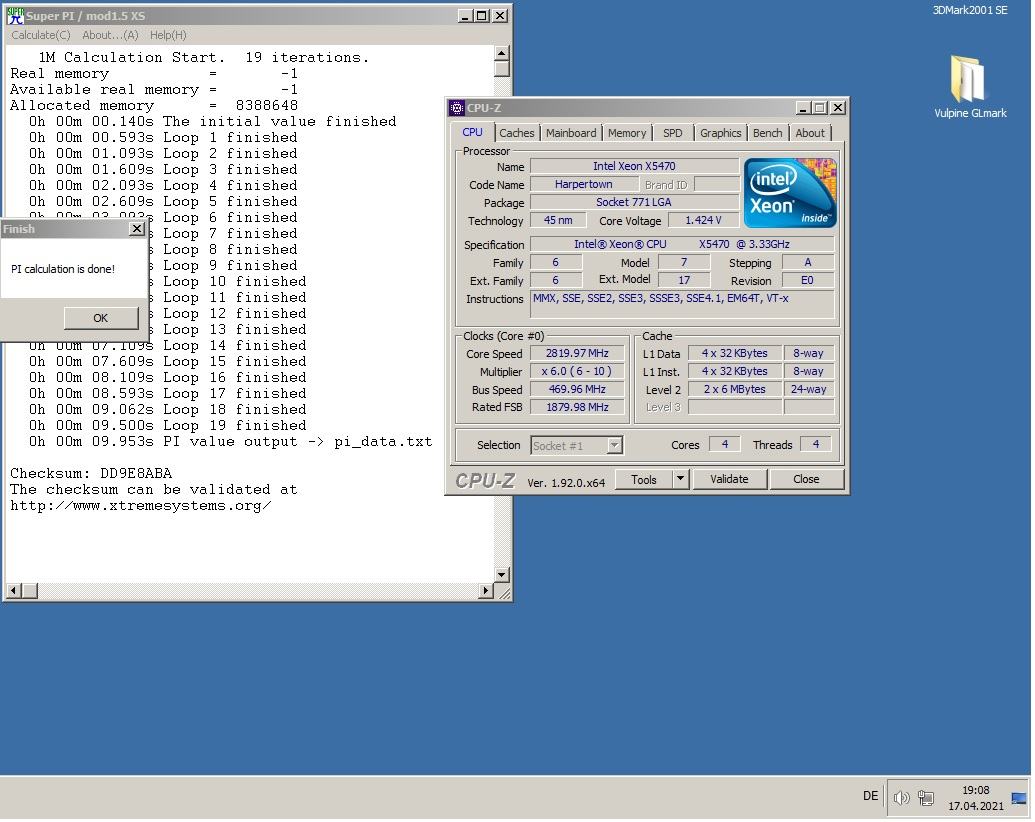Click the Super PI title bar icon
This screenshot has width=1035, height=822.
coord(15,16)
